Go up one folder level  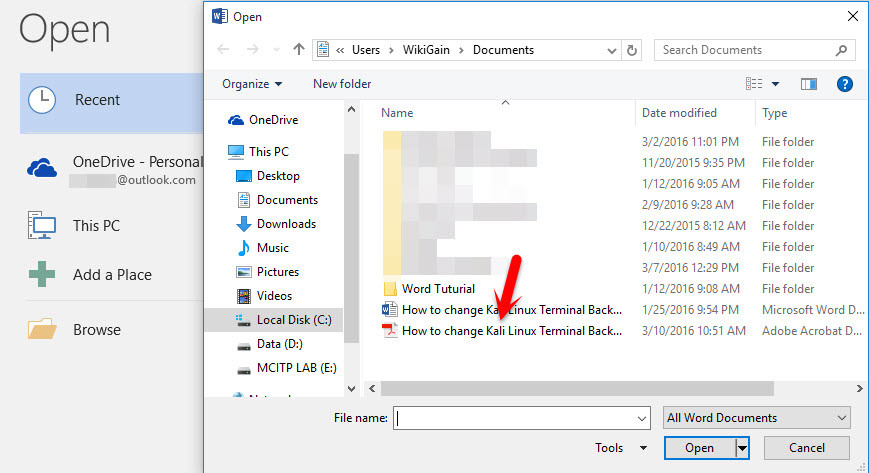point(299,49)
